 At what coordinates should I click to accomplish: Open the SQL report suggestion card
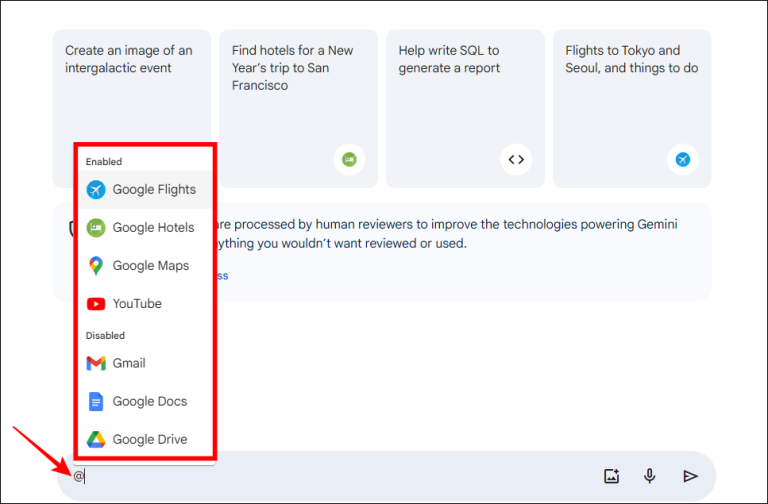pos(465,108)
